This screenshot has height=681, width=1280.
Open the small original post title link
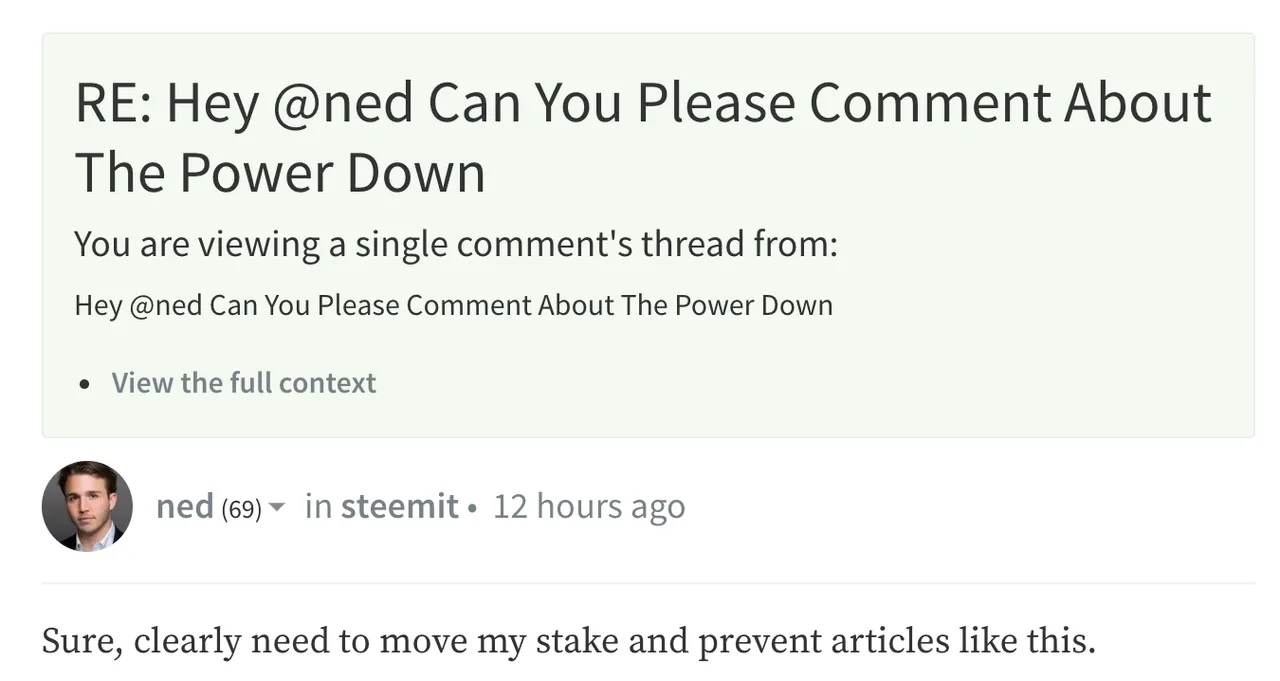click(x=453, y=305)
